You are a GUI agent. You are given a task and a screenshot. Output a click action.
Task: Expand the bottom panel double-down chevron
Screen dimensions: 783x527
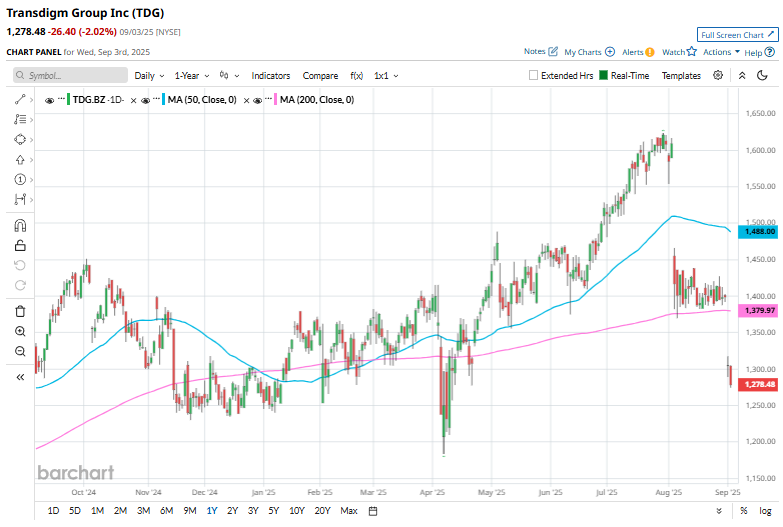719,511
